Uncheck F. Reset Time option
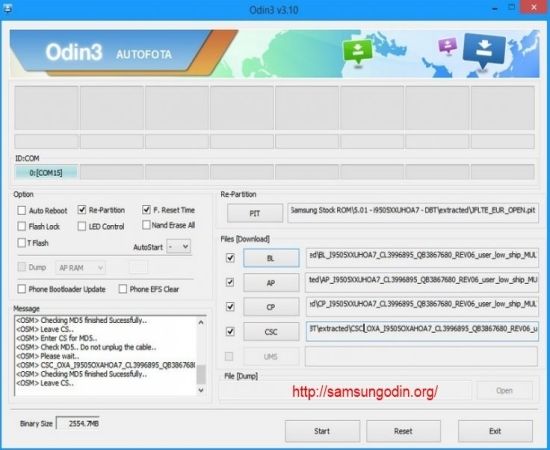 [146, 210]
